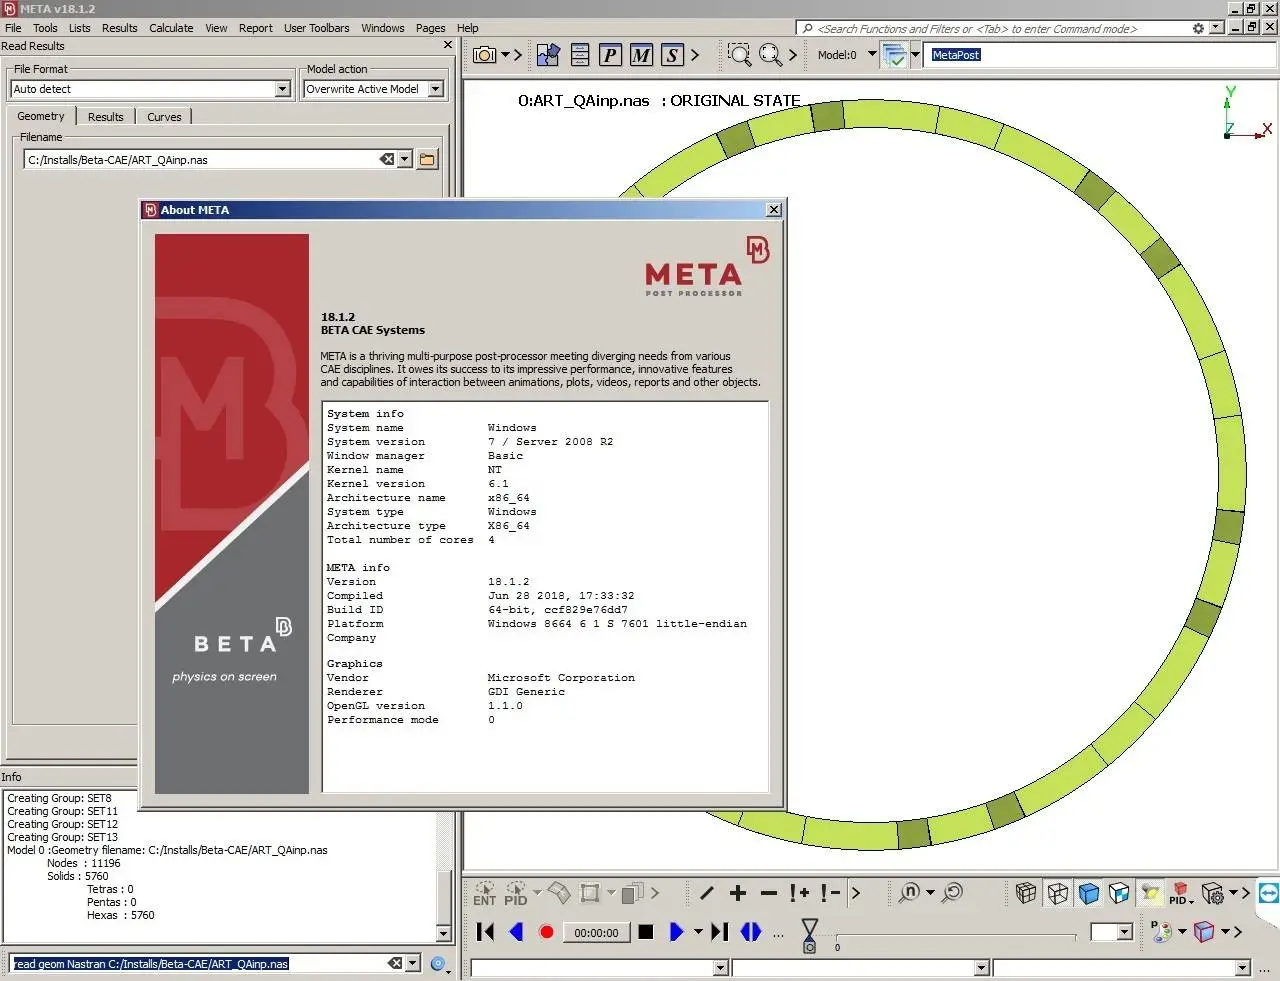
Task: Toggle the hidden-line half-shaded cube style
Action: pyautogui.click(x=1120, y=893)
